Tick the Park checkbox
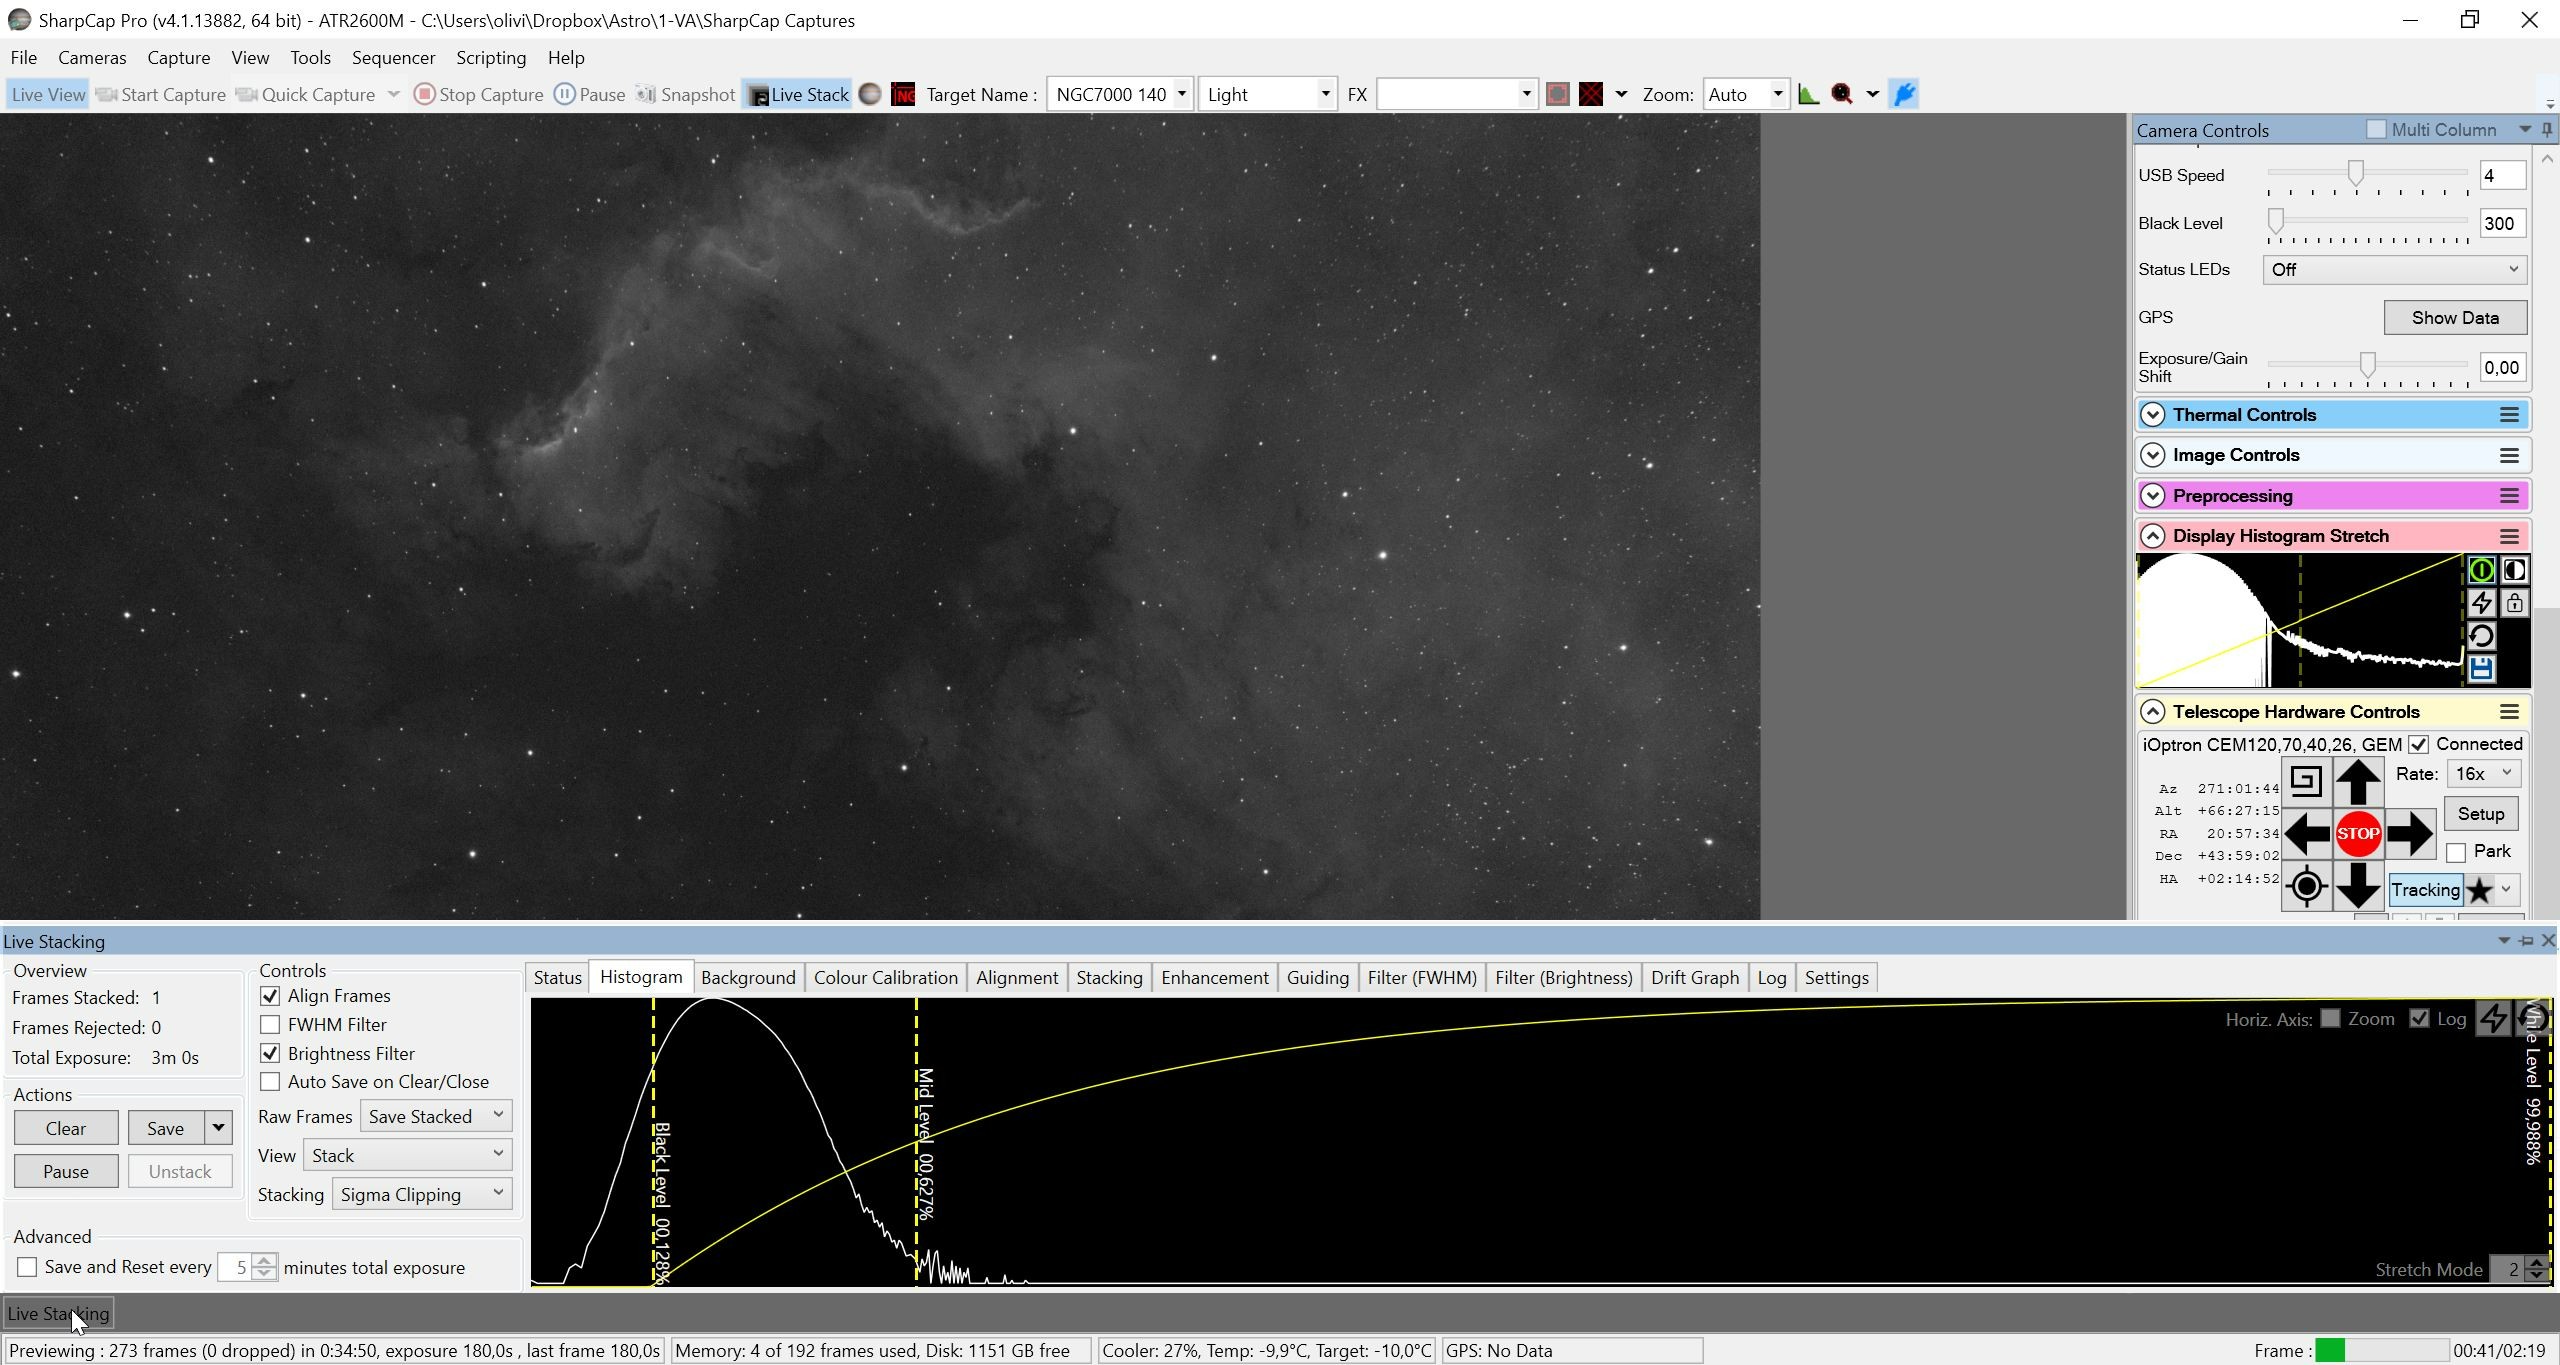Image resolution: width=2560 pixels, height=1365 pixels. pos(2456,852)
